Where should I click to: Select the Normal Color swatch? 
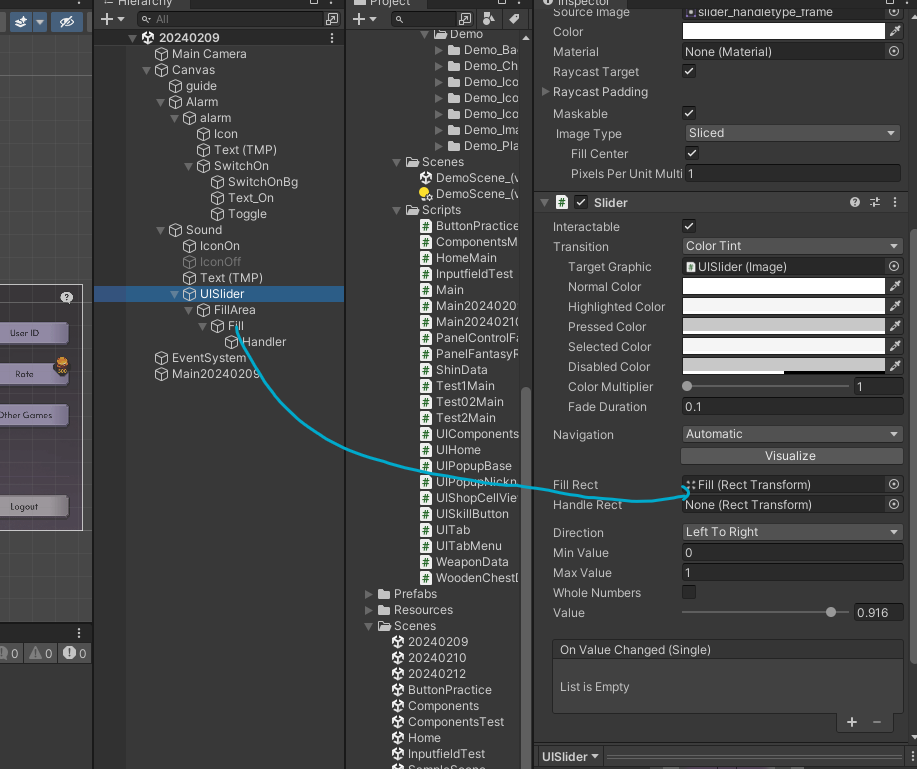(784, 286)
